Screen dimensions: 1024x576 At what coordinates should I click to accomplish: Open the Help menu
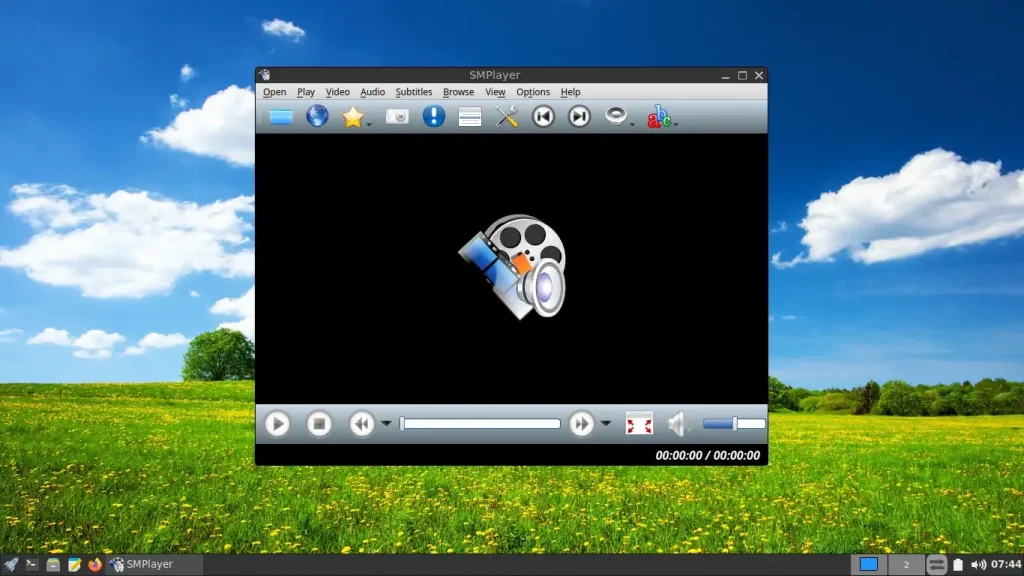570,92
